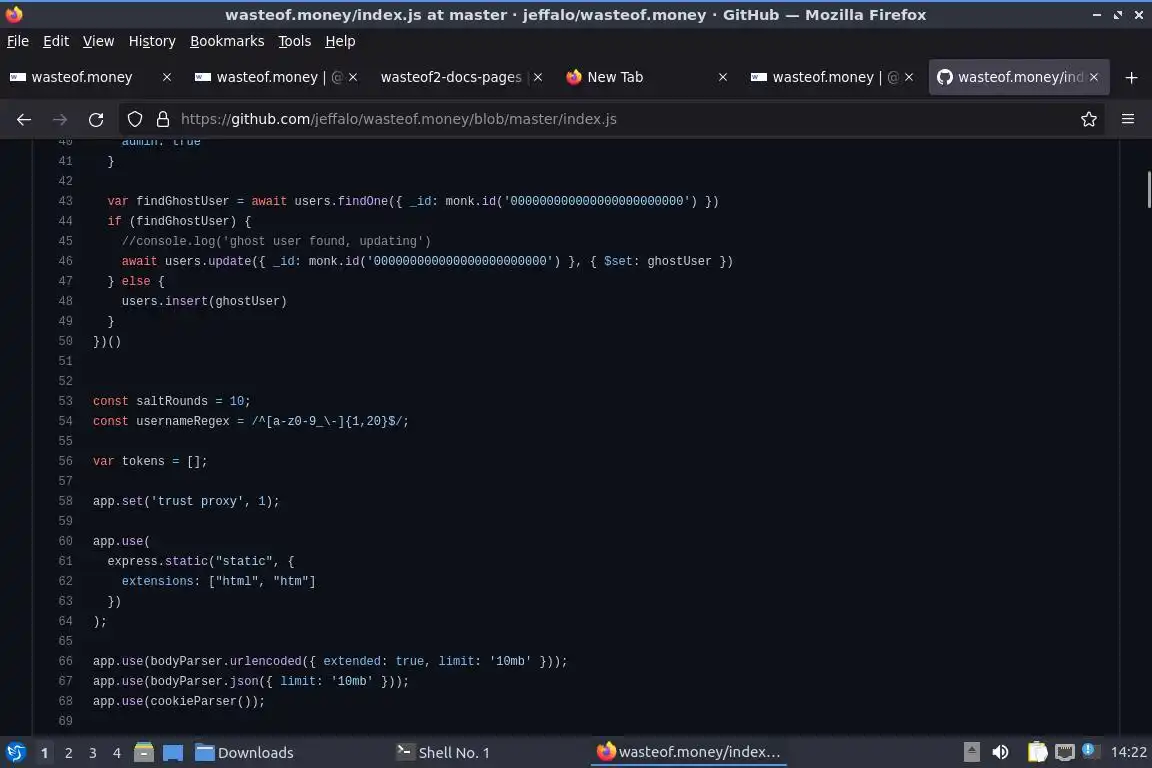This screenshot has height=768, width=1152.
Task: Click 'usernameRegex' on line 54
Action: (x=183, y=421)
